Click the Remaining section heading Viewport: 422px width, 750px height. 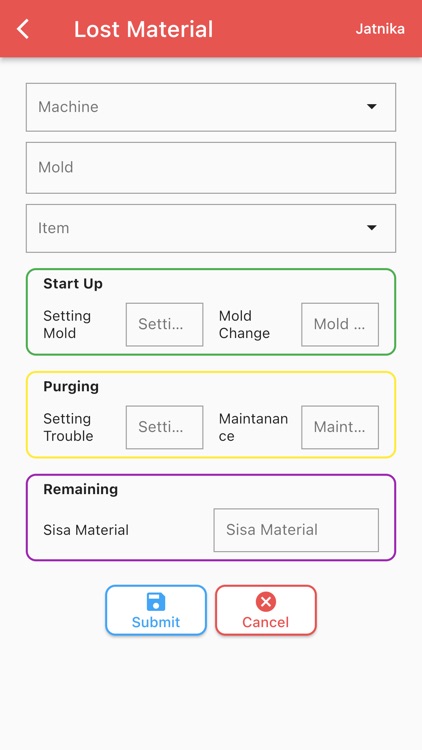coord(80,489)
